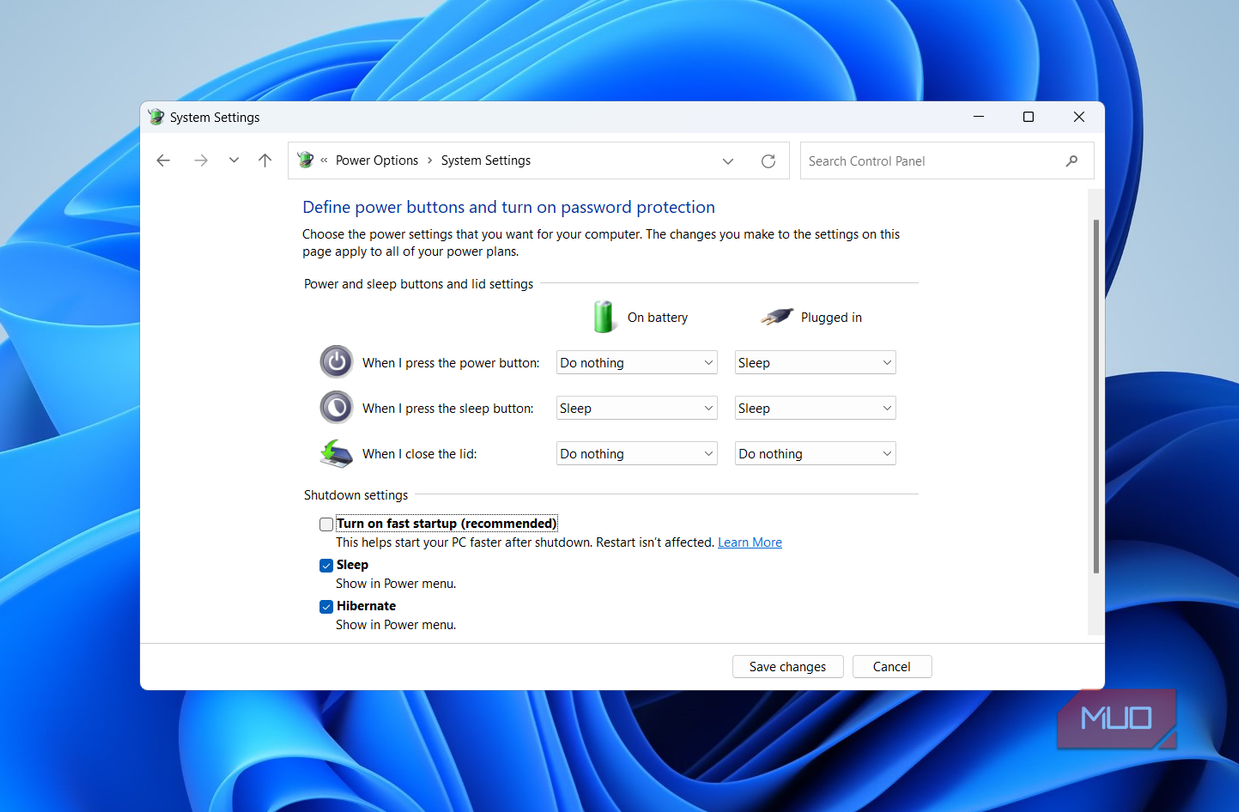Click 'Define power buttons' heading
Screen dimensions: 1239x812
[509, 207]
